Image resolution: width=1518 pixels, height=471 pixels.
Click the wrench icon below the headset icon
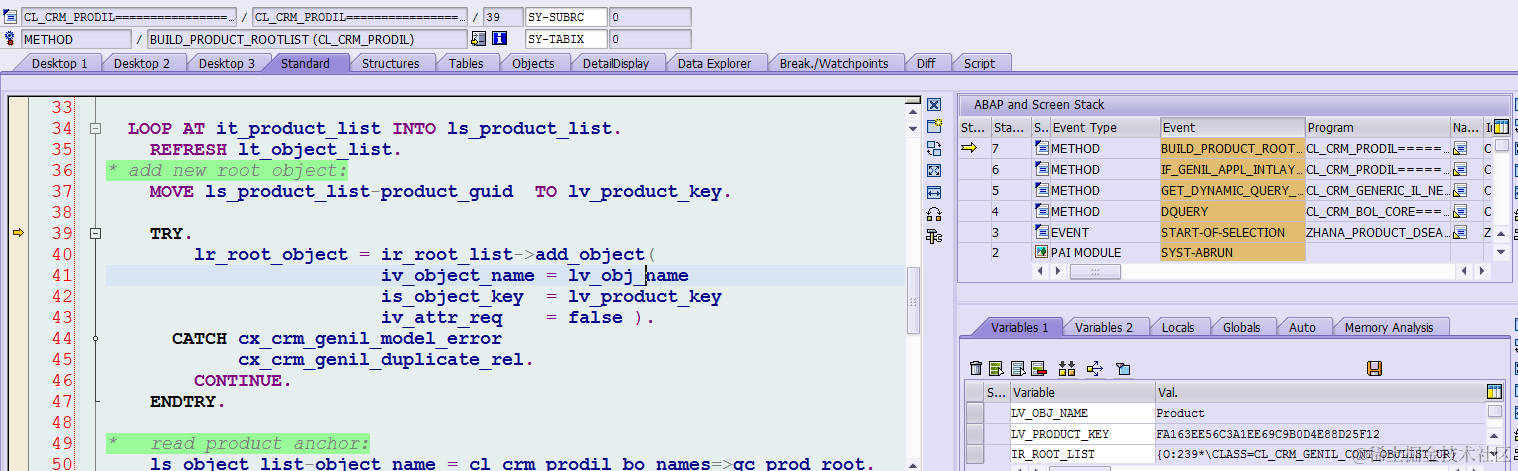point(934,236)
